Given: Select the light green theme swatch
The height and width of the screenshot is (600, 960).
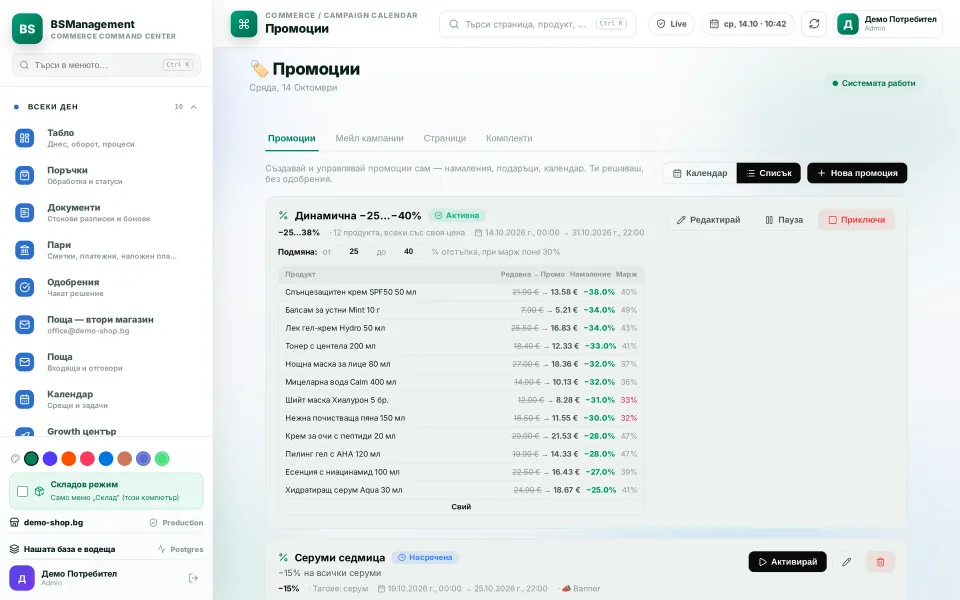Looking at the screenshot, I should click(162, 459).
